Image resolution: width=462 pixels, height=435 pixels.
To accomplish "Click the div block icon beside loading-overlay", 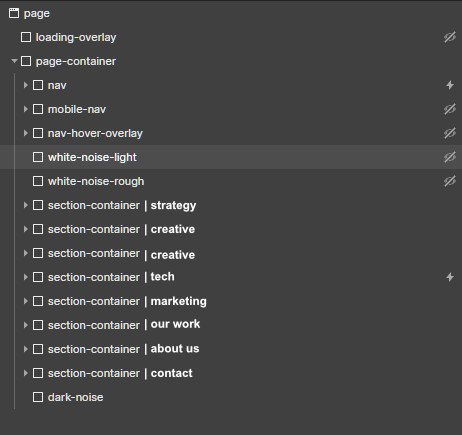I will (26, 37).
